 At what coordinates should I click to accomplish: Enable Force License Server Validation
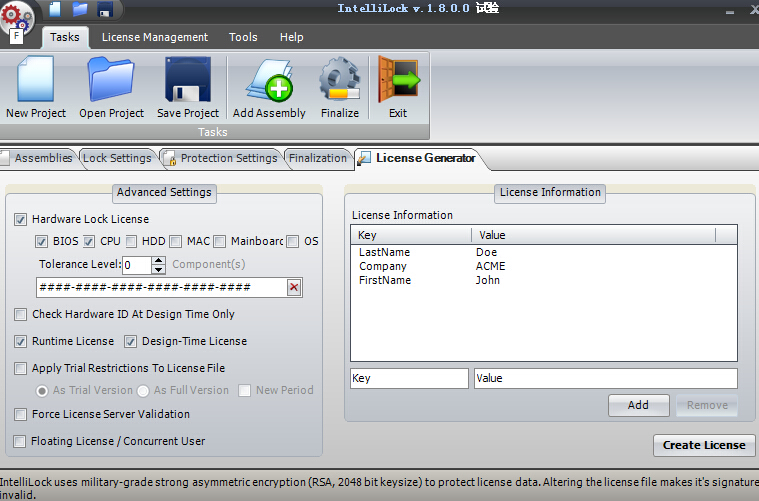(x=20, y=414)
